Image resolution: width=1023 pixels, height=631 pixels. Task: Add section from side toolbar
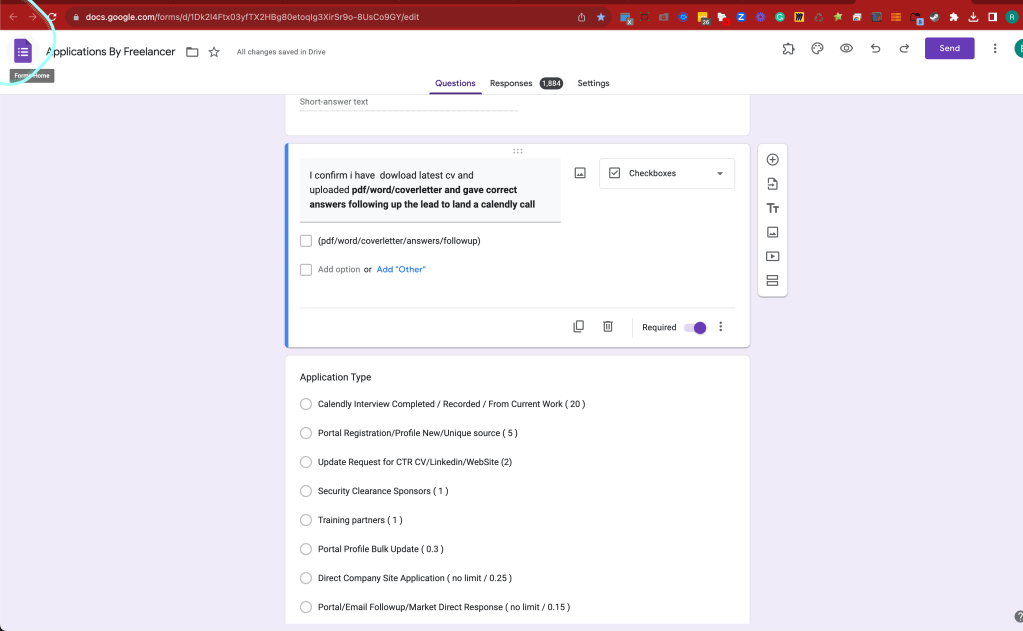[772, 281]
